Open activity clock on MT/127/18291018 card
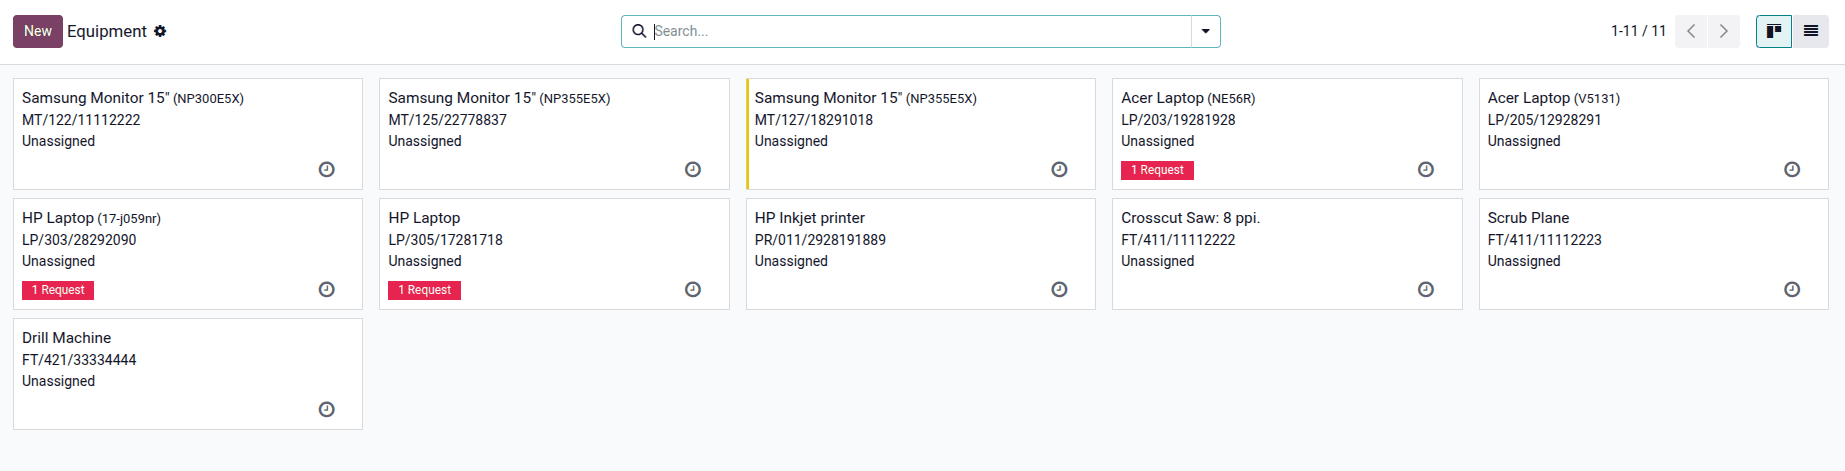The width and height of the screenshot is (1845, 471). coord(1059,170)
